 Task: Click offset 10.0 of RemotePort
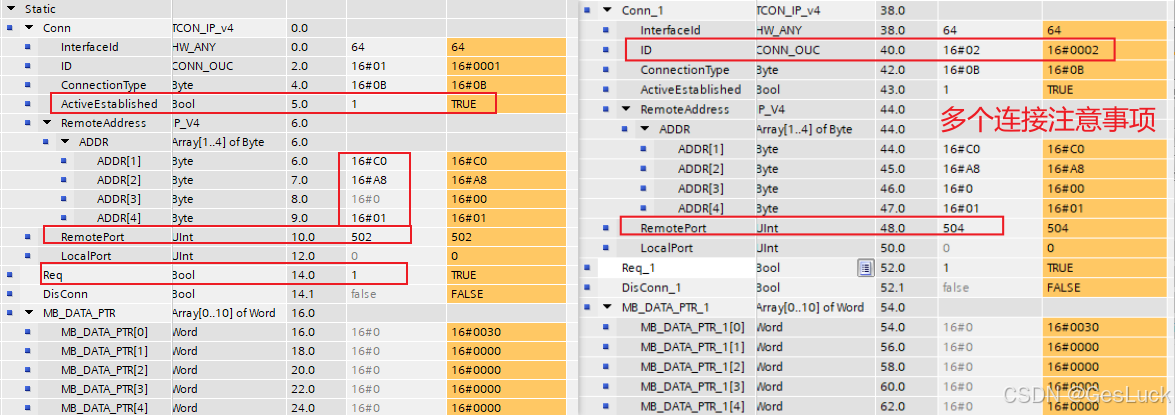click(x=304, y=237)
